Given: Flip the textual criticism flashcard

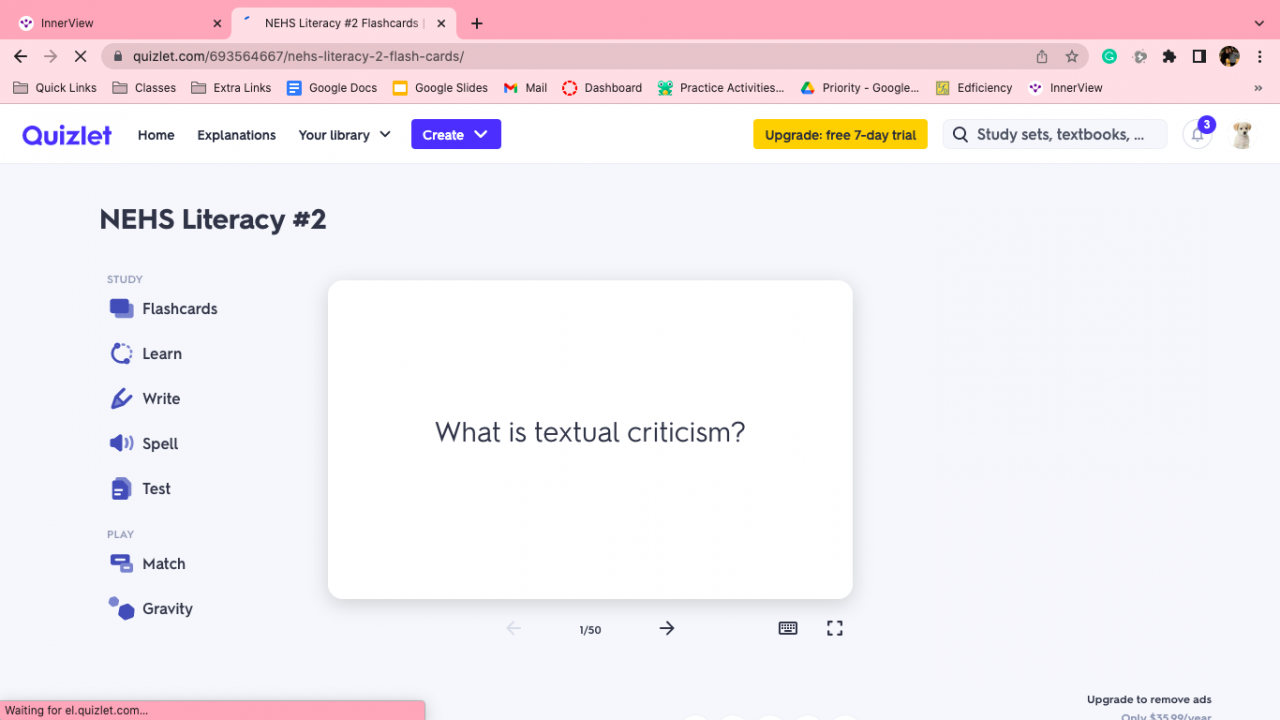Looking at the screenshot, I should point(590,439).
